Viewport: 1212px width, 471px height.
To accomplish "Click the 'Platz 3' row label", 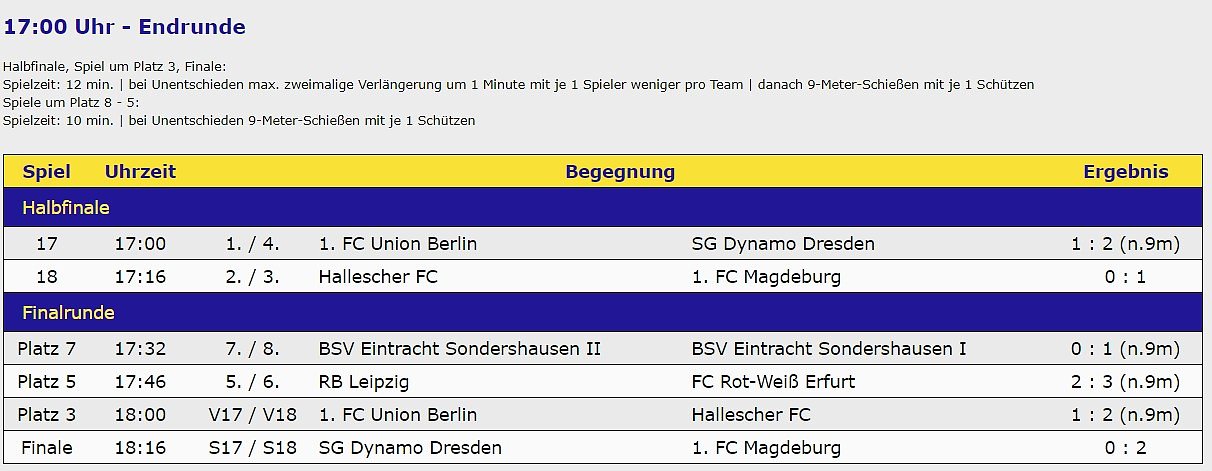I will pos(46,415).
